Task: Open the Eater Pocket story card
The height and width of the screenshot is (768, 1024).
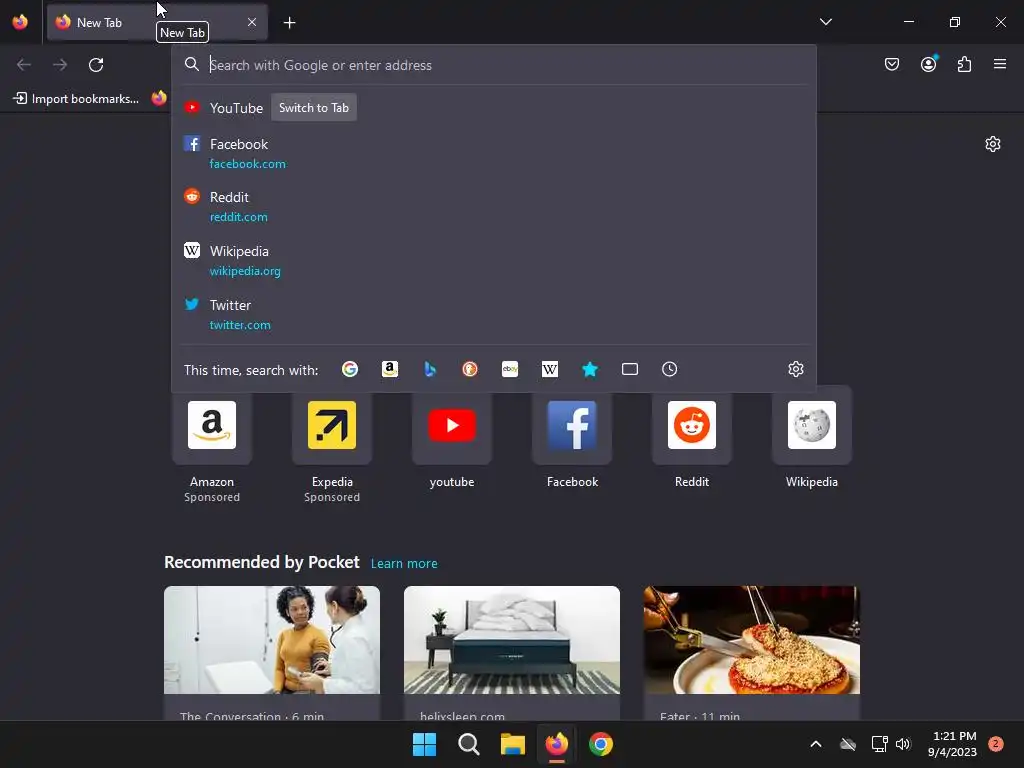Action: point(752,653)
